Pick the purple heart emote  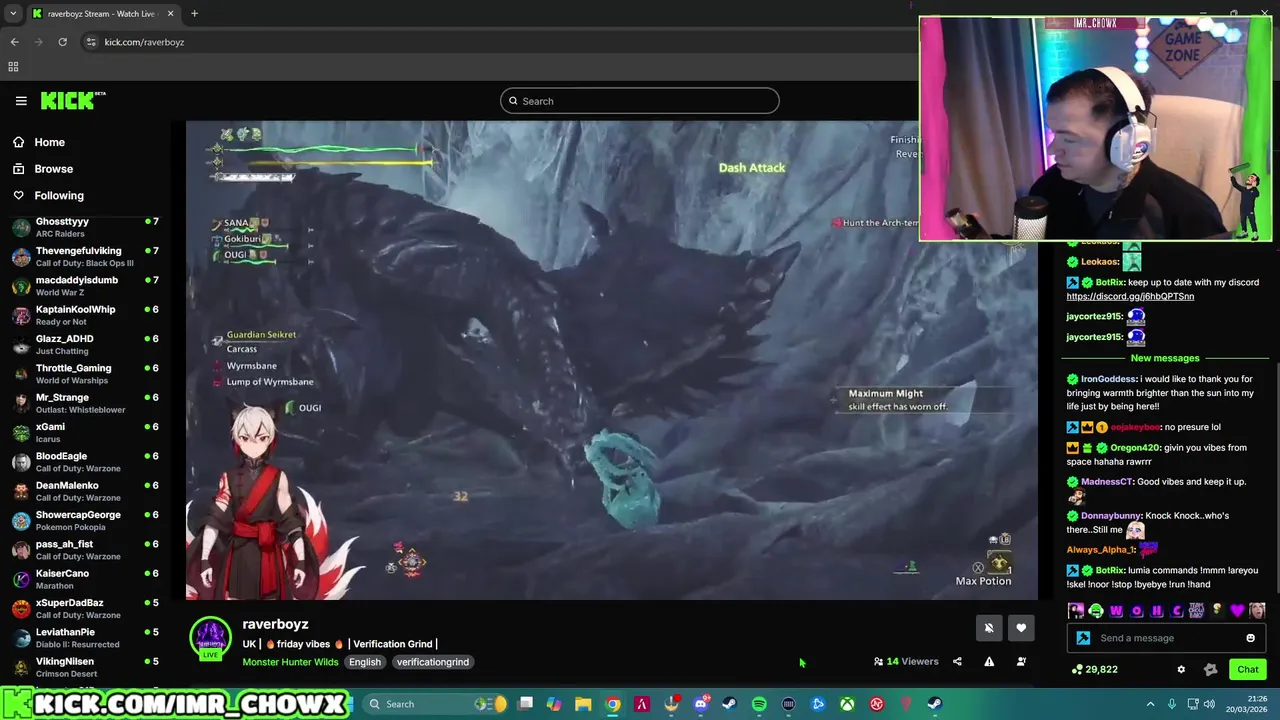point(1237,610)
